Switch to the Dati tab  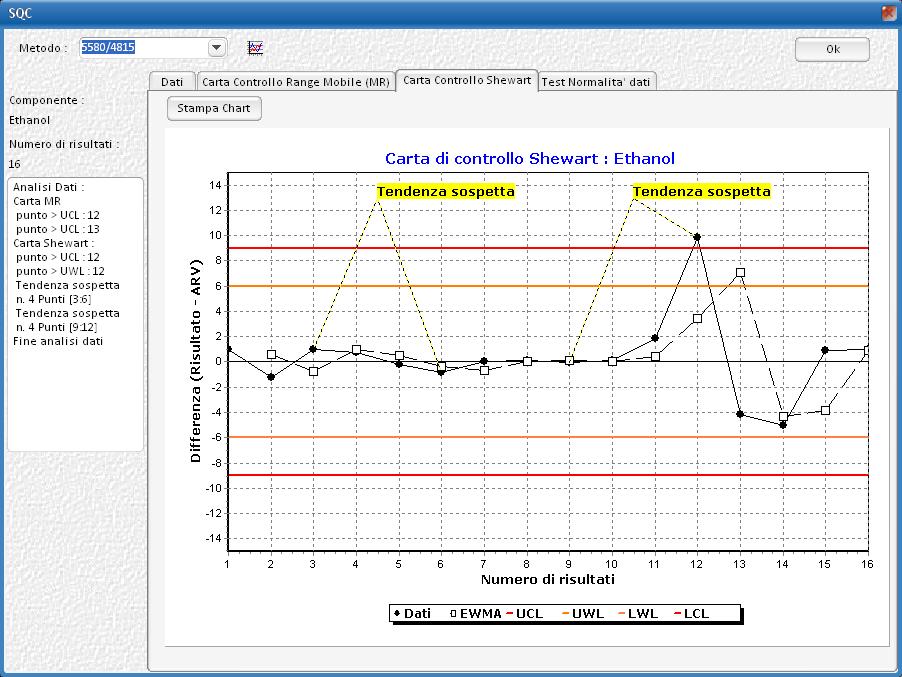(x=172, y=82)
